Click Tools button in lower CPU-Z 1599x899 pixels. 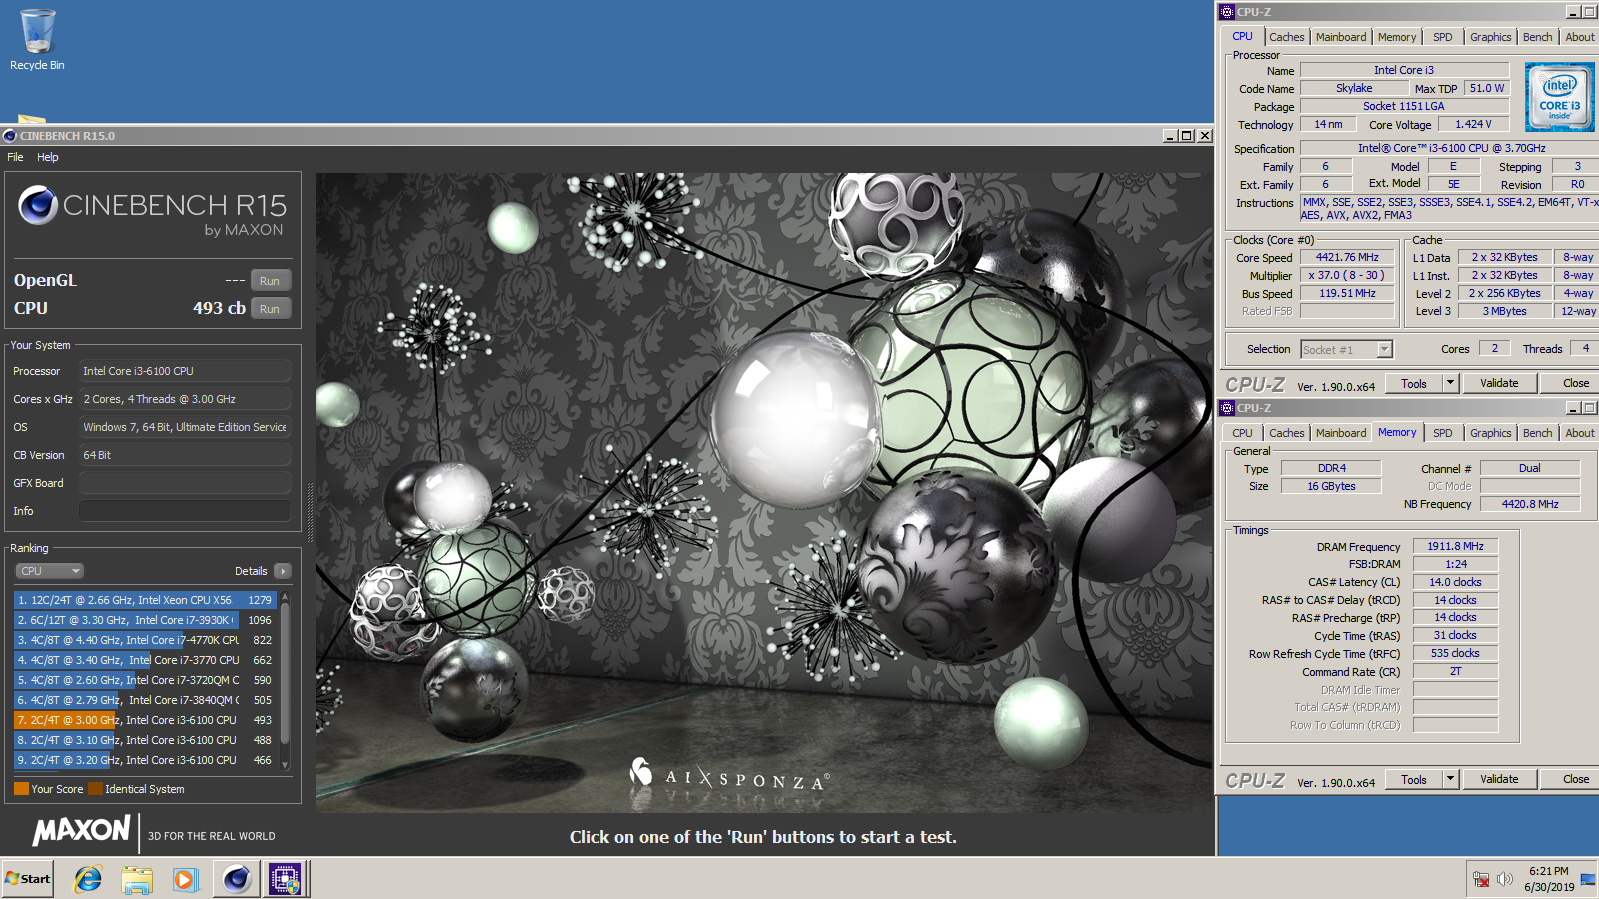click(x=1414, y=779)
